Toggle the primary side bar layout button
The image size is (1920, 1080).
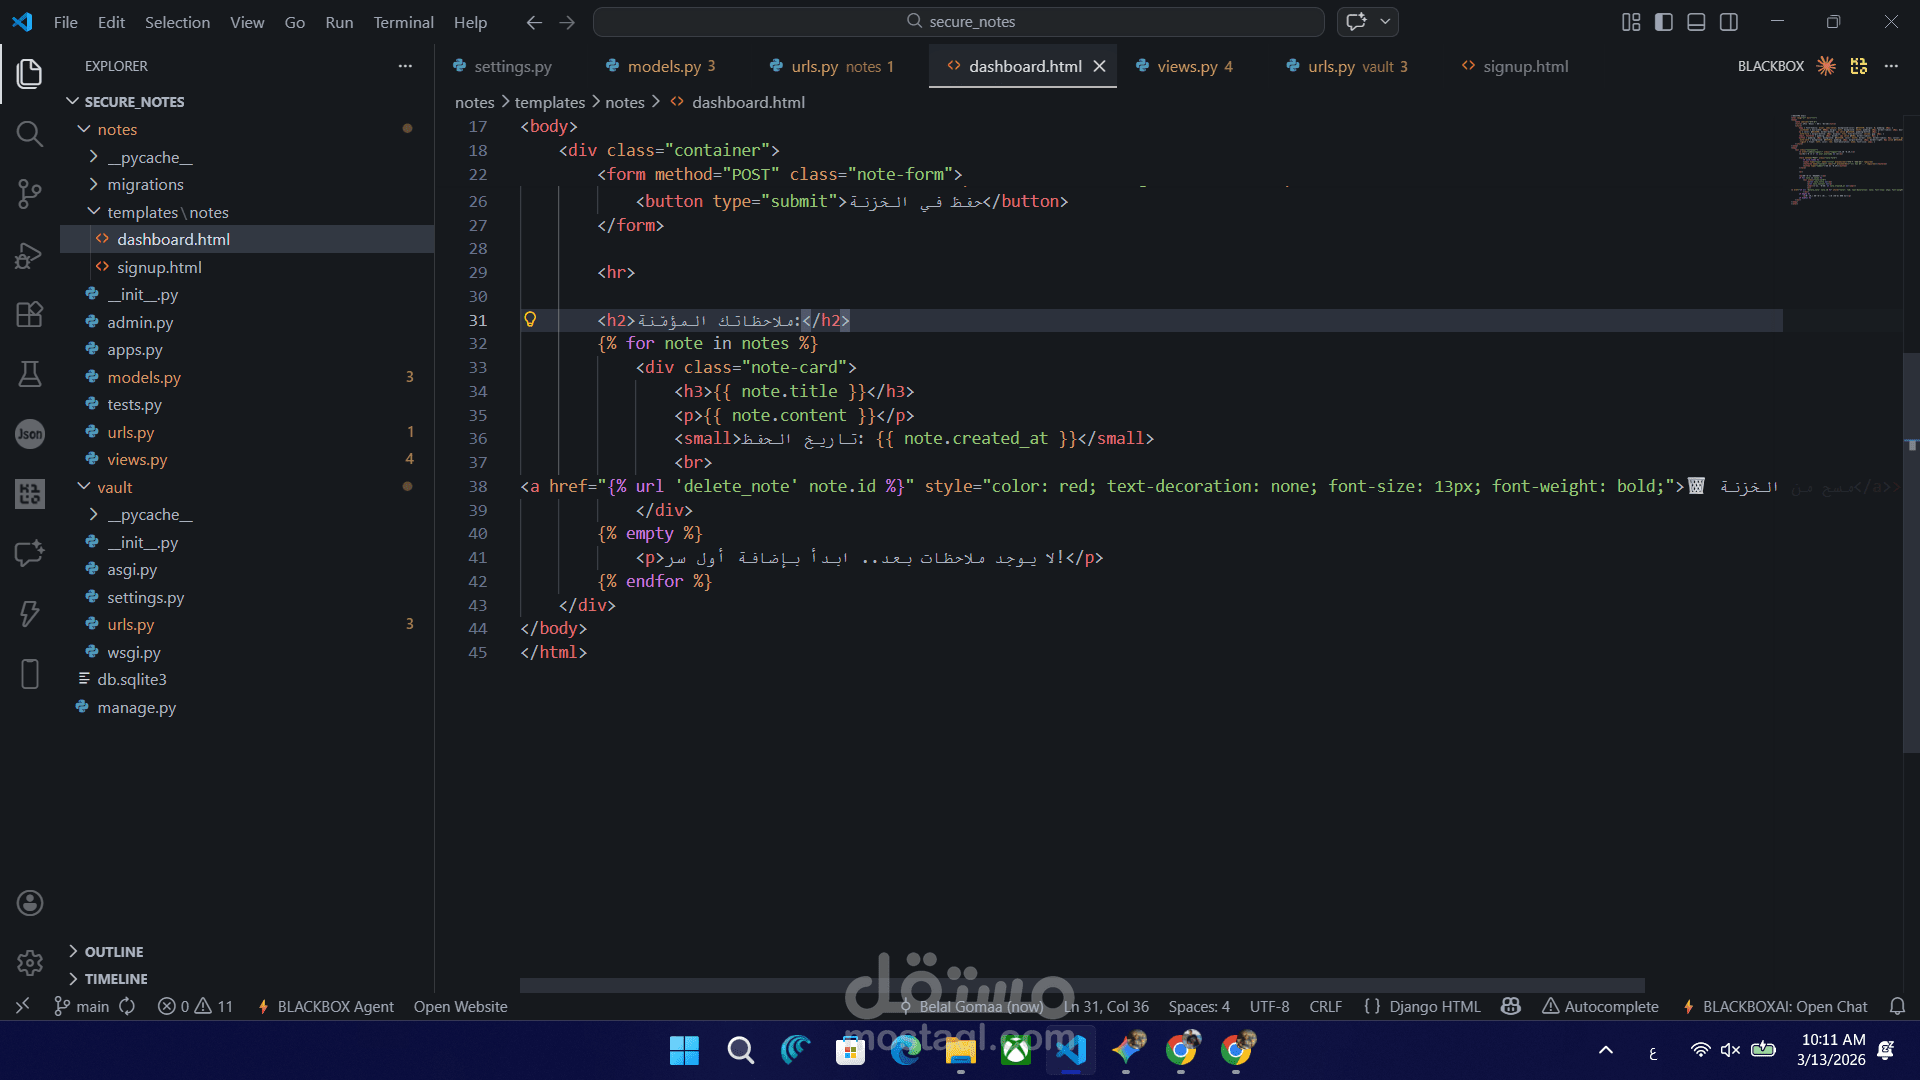(x=1664, y=22)
